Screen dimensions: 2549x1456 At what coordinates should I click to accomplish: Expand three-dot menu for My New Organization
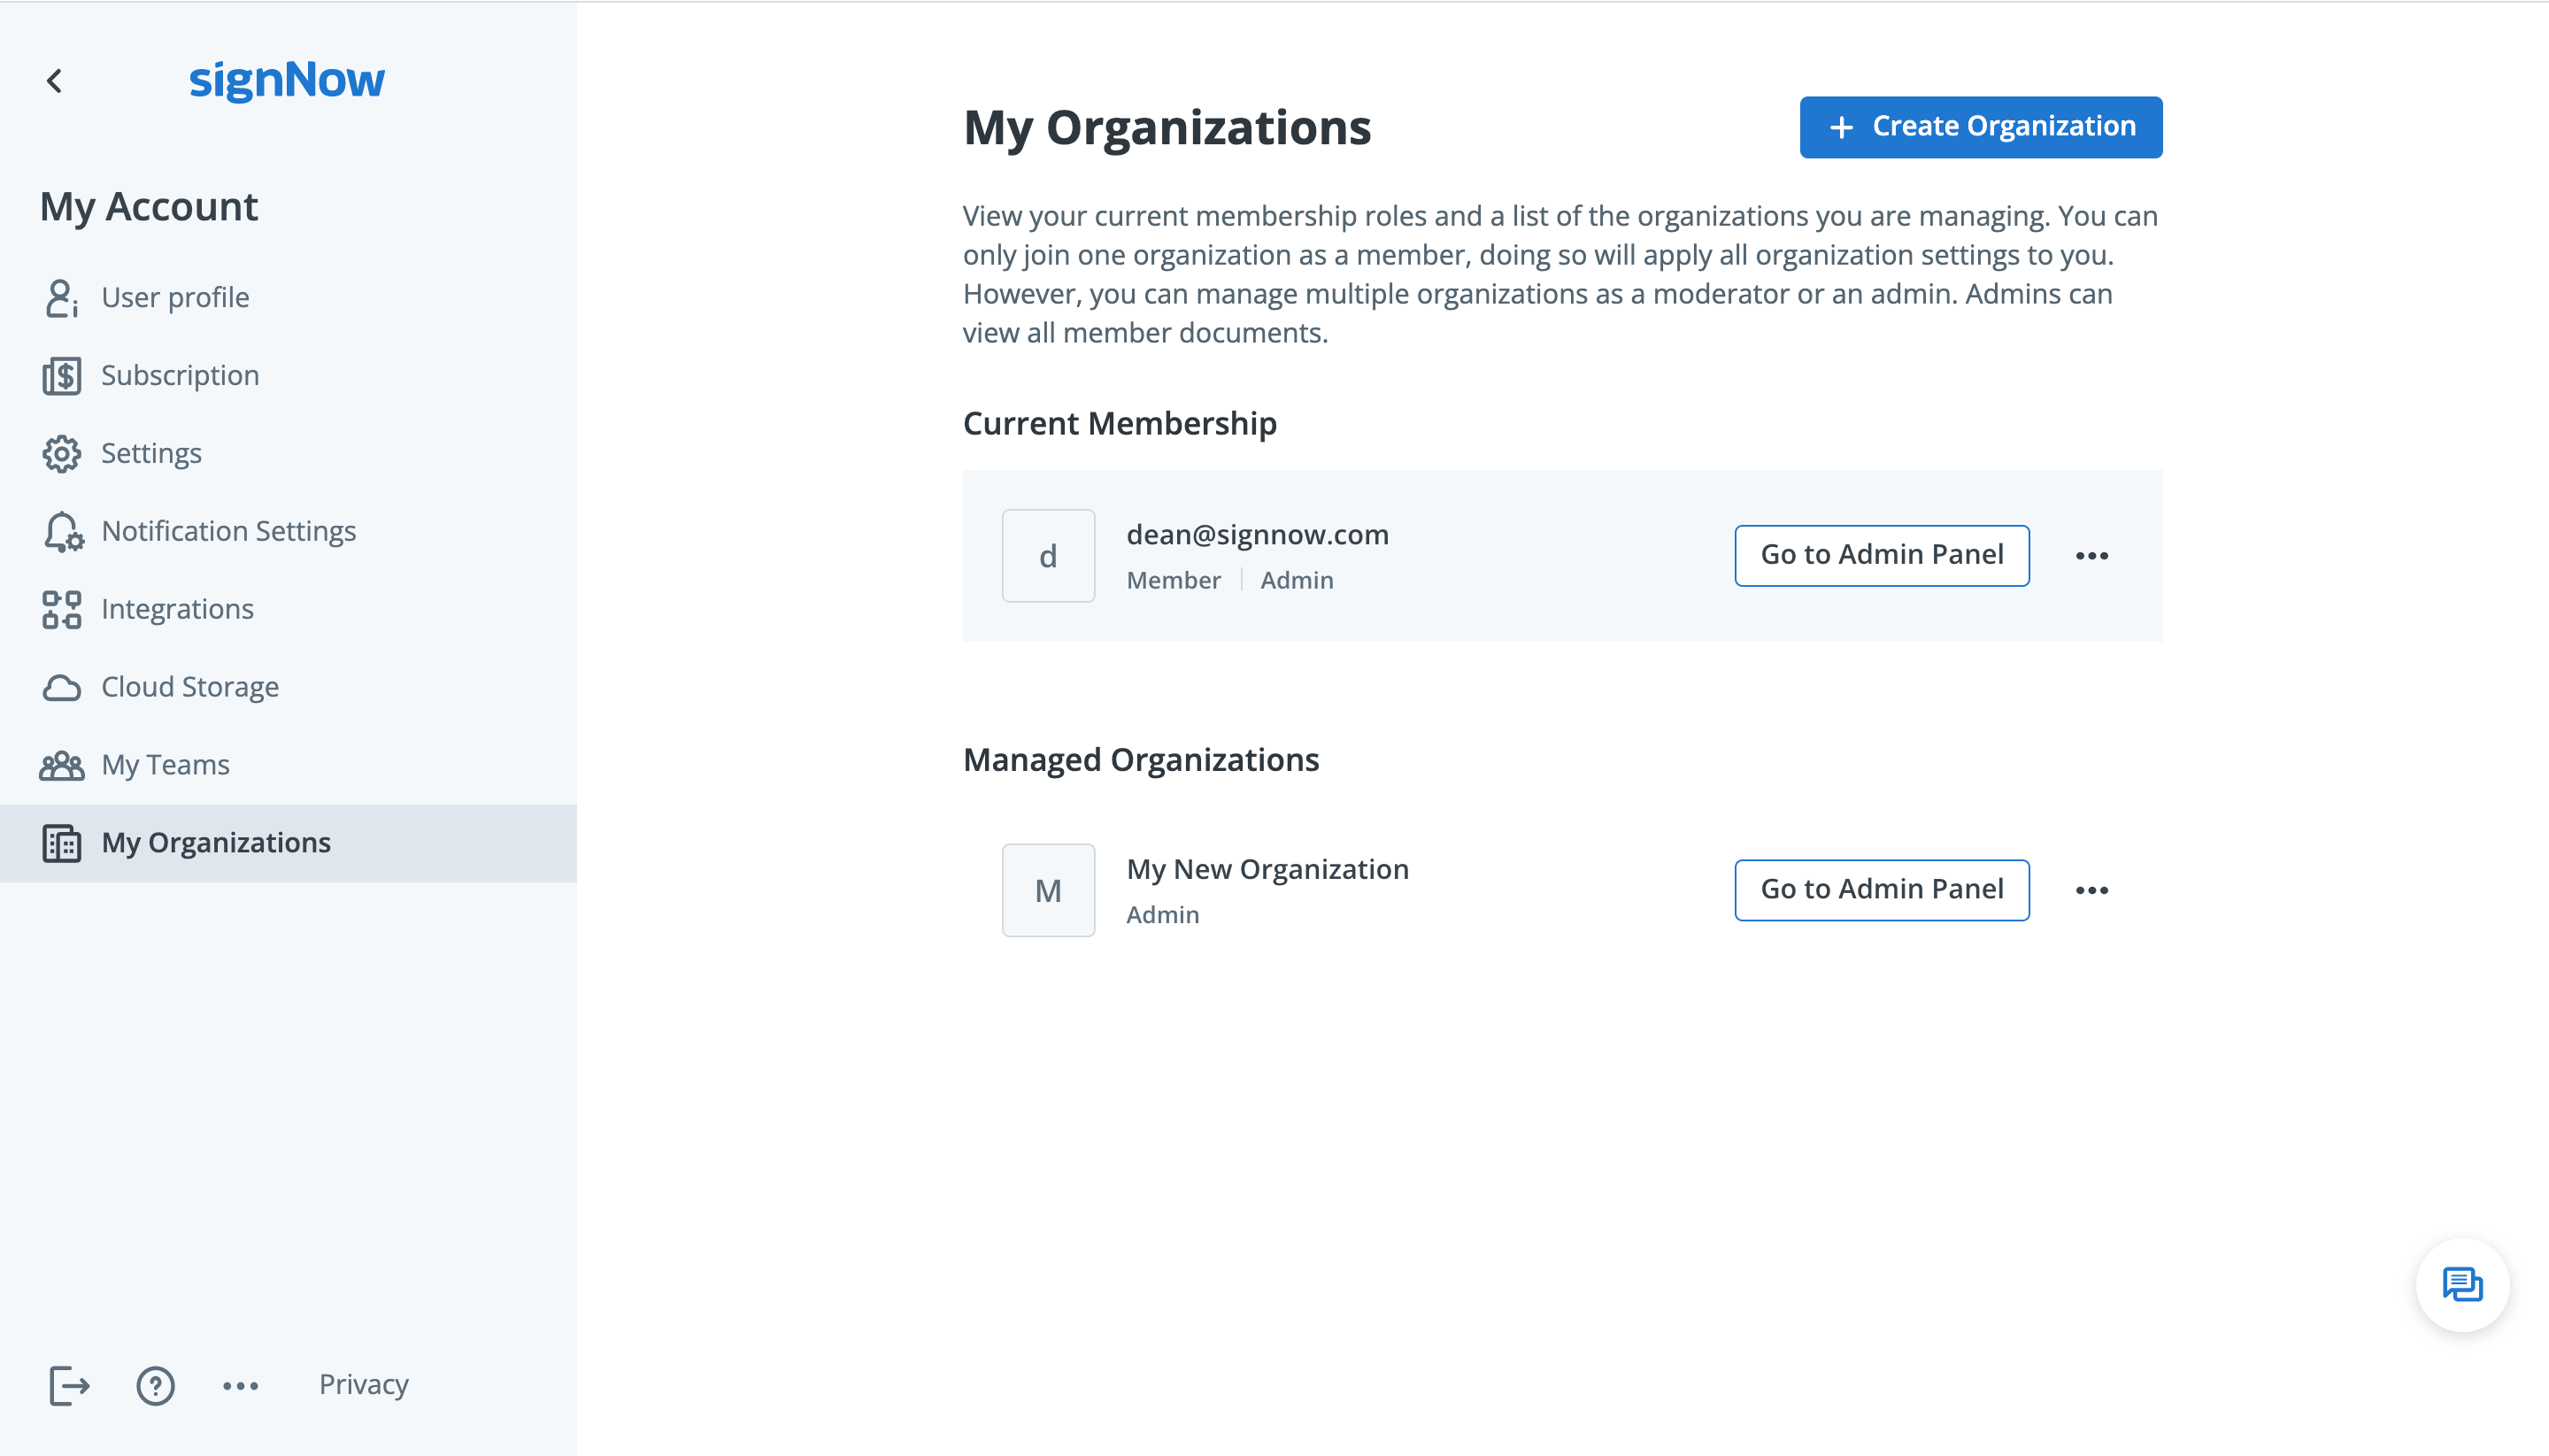click(2092, 889)
